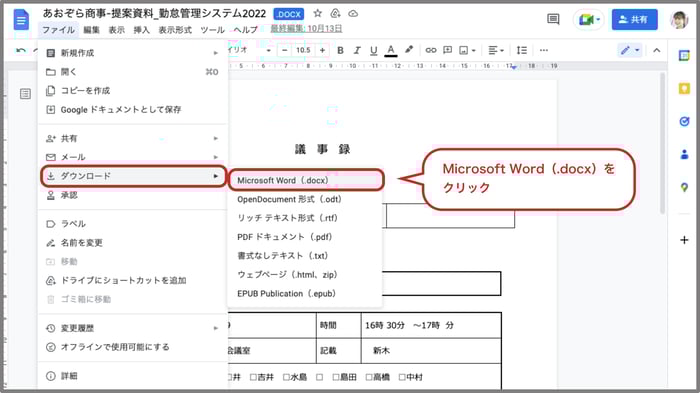
Task: Select OpenDocument 形式 (.odt)
Action: (305, 200)
